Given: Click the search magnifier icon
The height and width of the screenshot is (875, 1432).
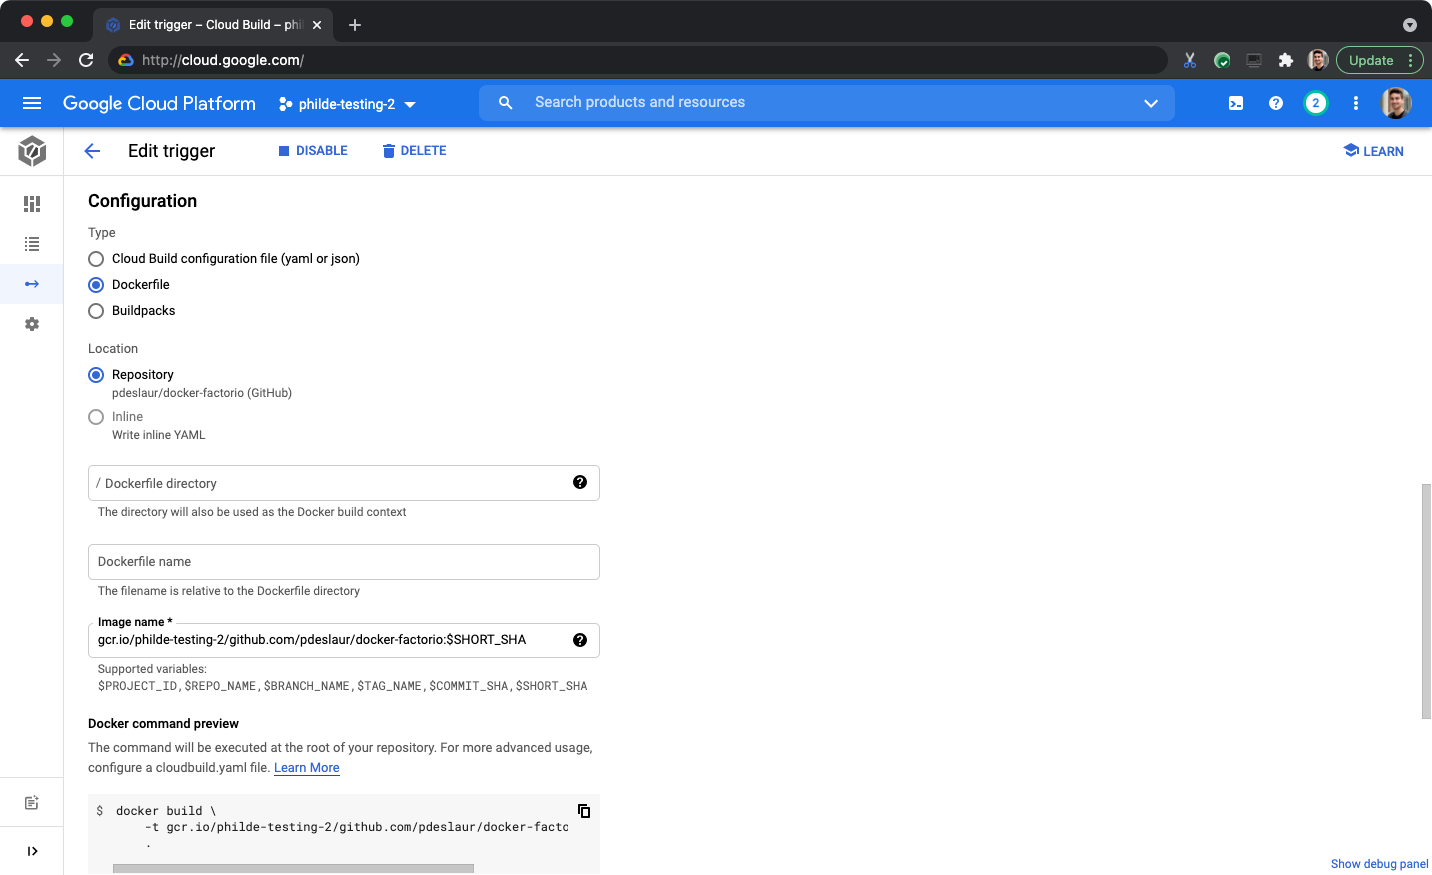Looking at the screenshot, I should [506, 103].
